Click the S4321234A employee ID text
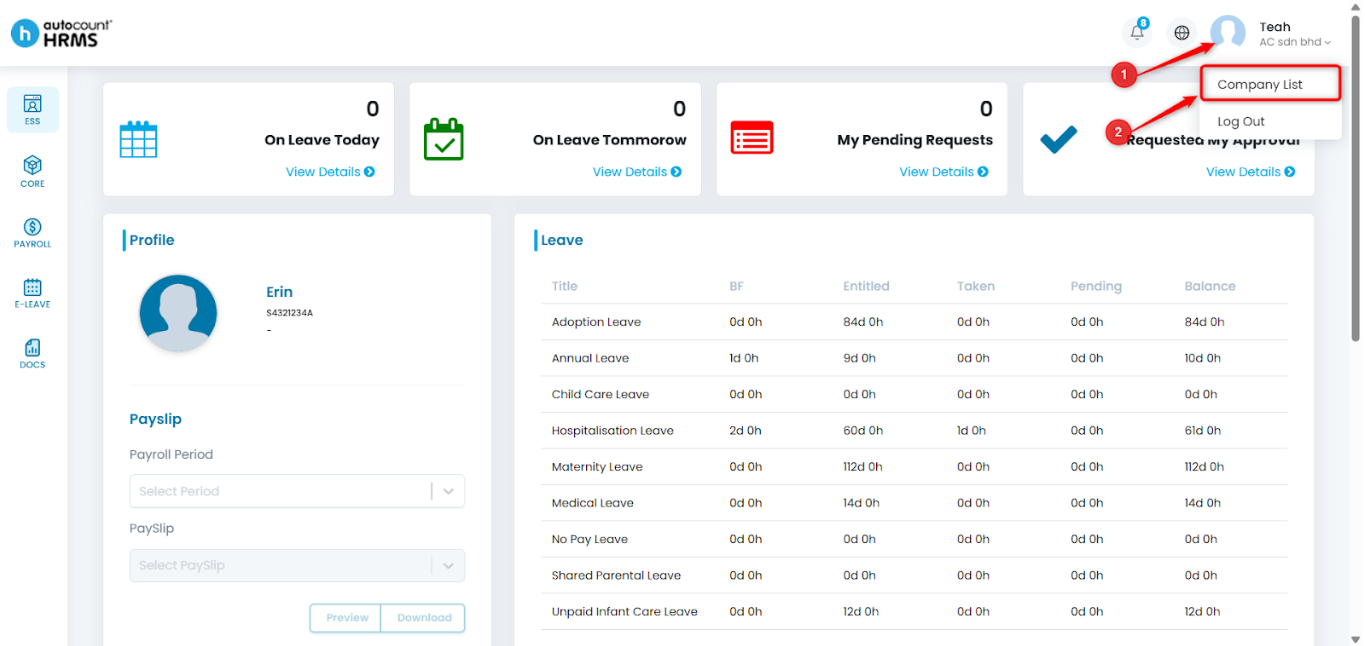The width and height of the screenshot is (1365, 646). pos(289,313)
